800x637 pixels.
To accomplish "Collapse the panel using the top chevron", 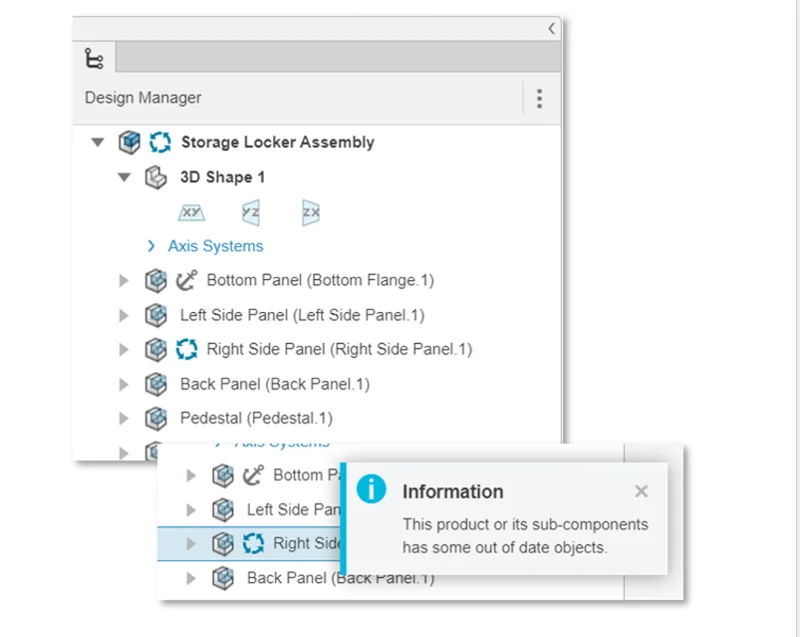I will [551, 29].
